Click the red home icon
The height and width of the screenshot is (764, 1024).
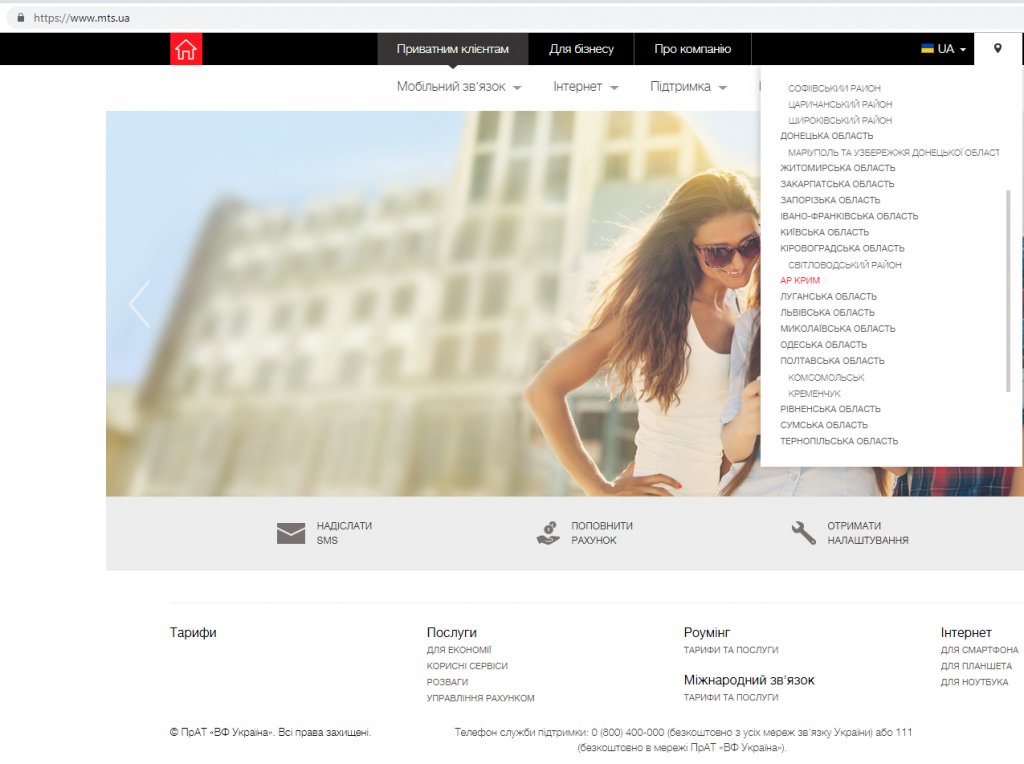click(x=186, y=49)
